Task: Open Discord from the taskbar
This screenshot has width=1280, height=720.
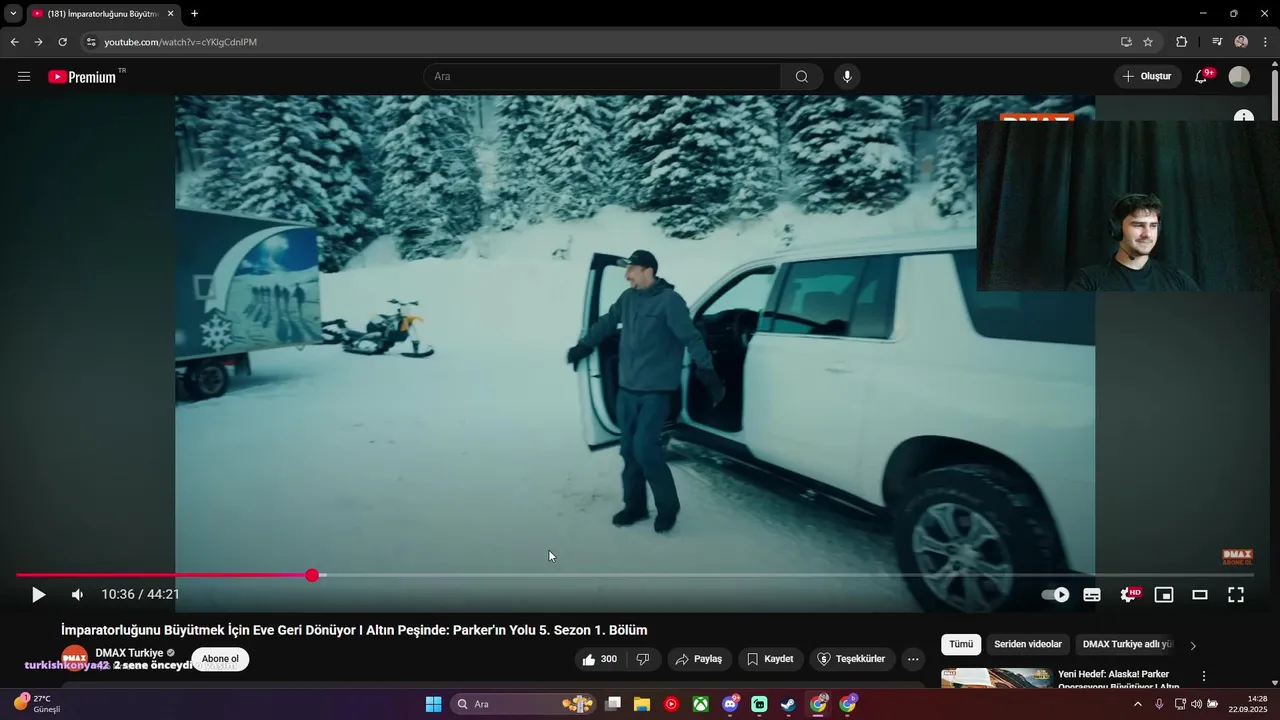Action: tap(730, 704)
